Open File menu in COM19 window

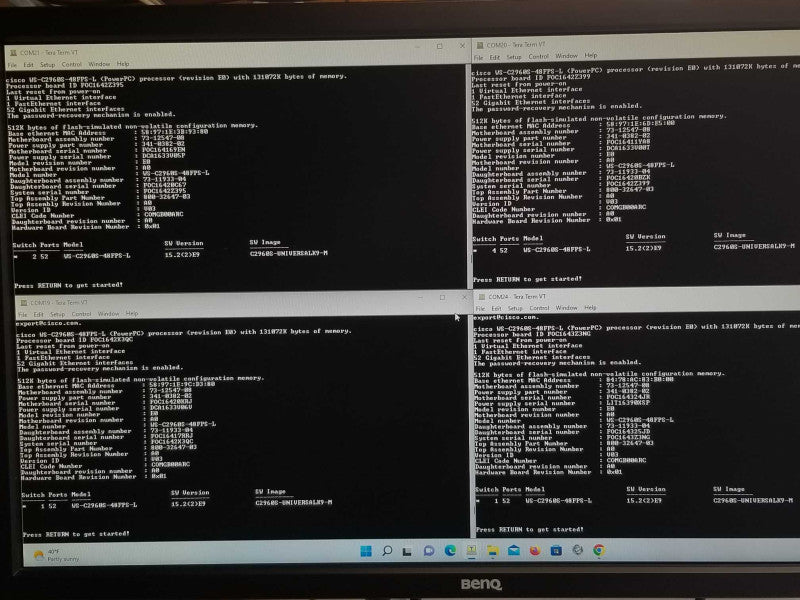pyautogui.click(x=23, y=315)
